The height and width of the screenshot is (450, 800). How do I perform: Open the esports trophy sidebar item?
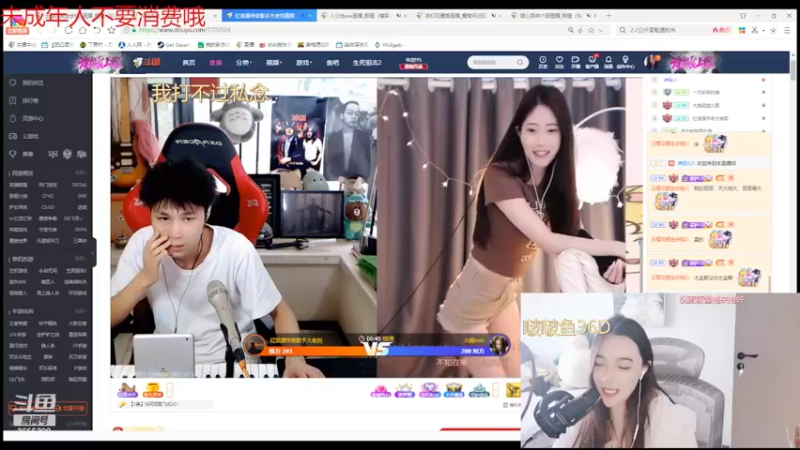coord(21,154)
